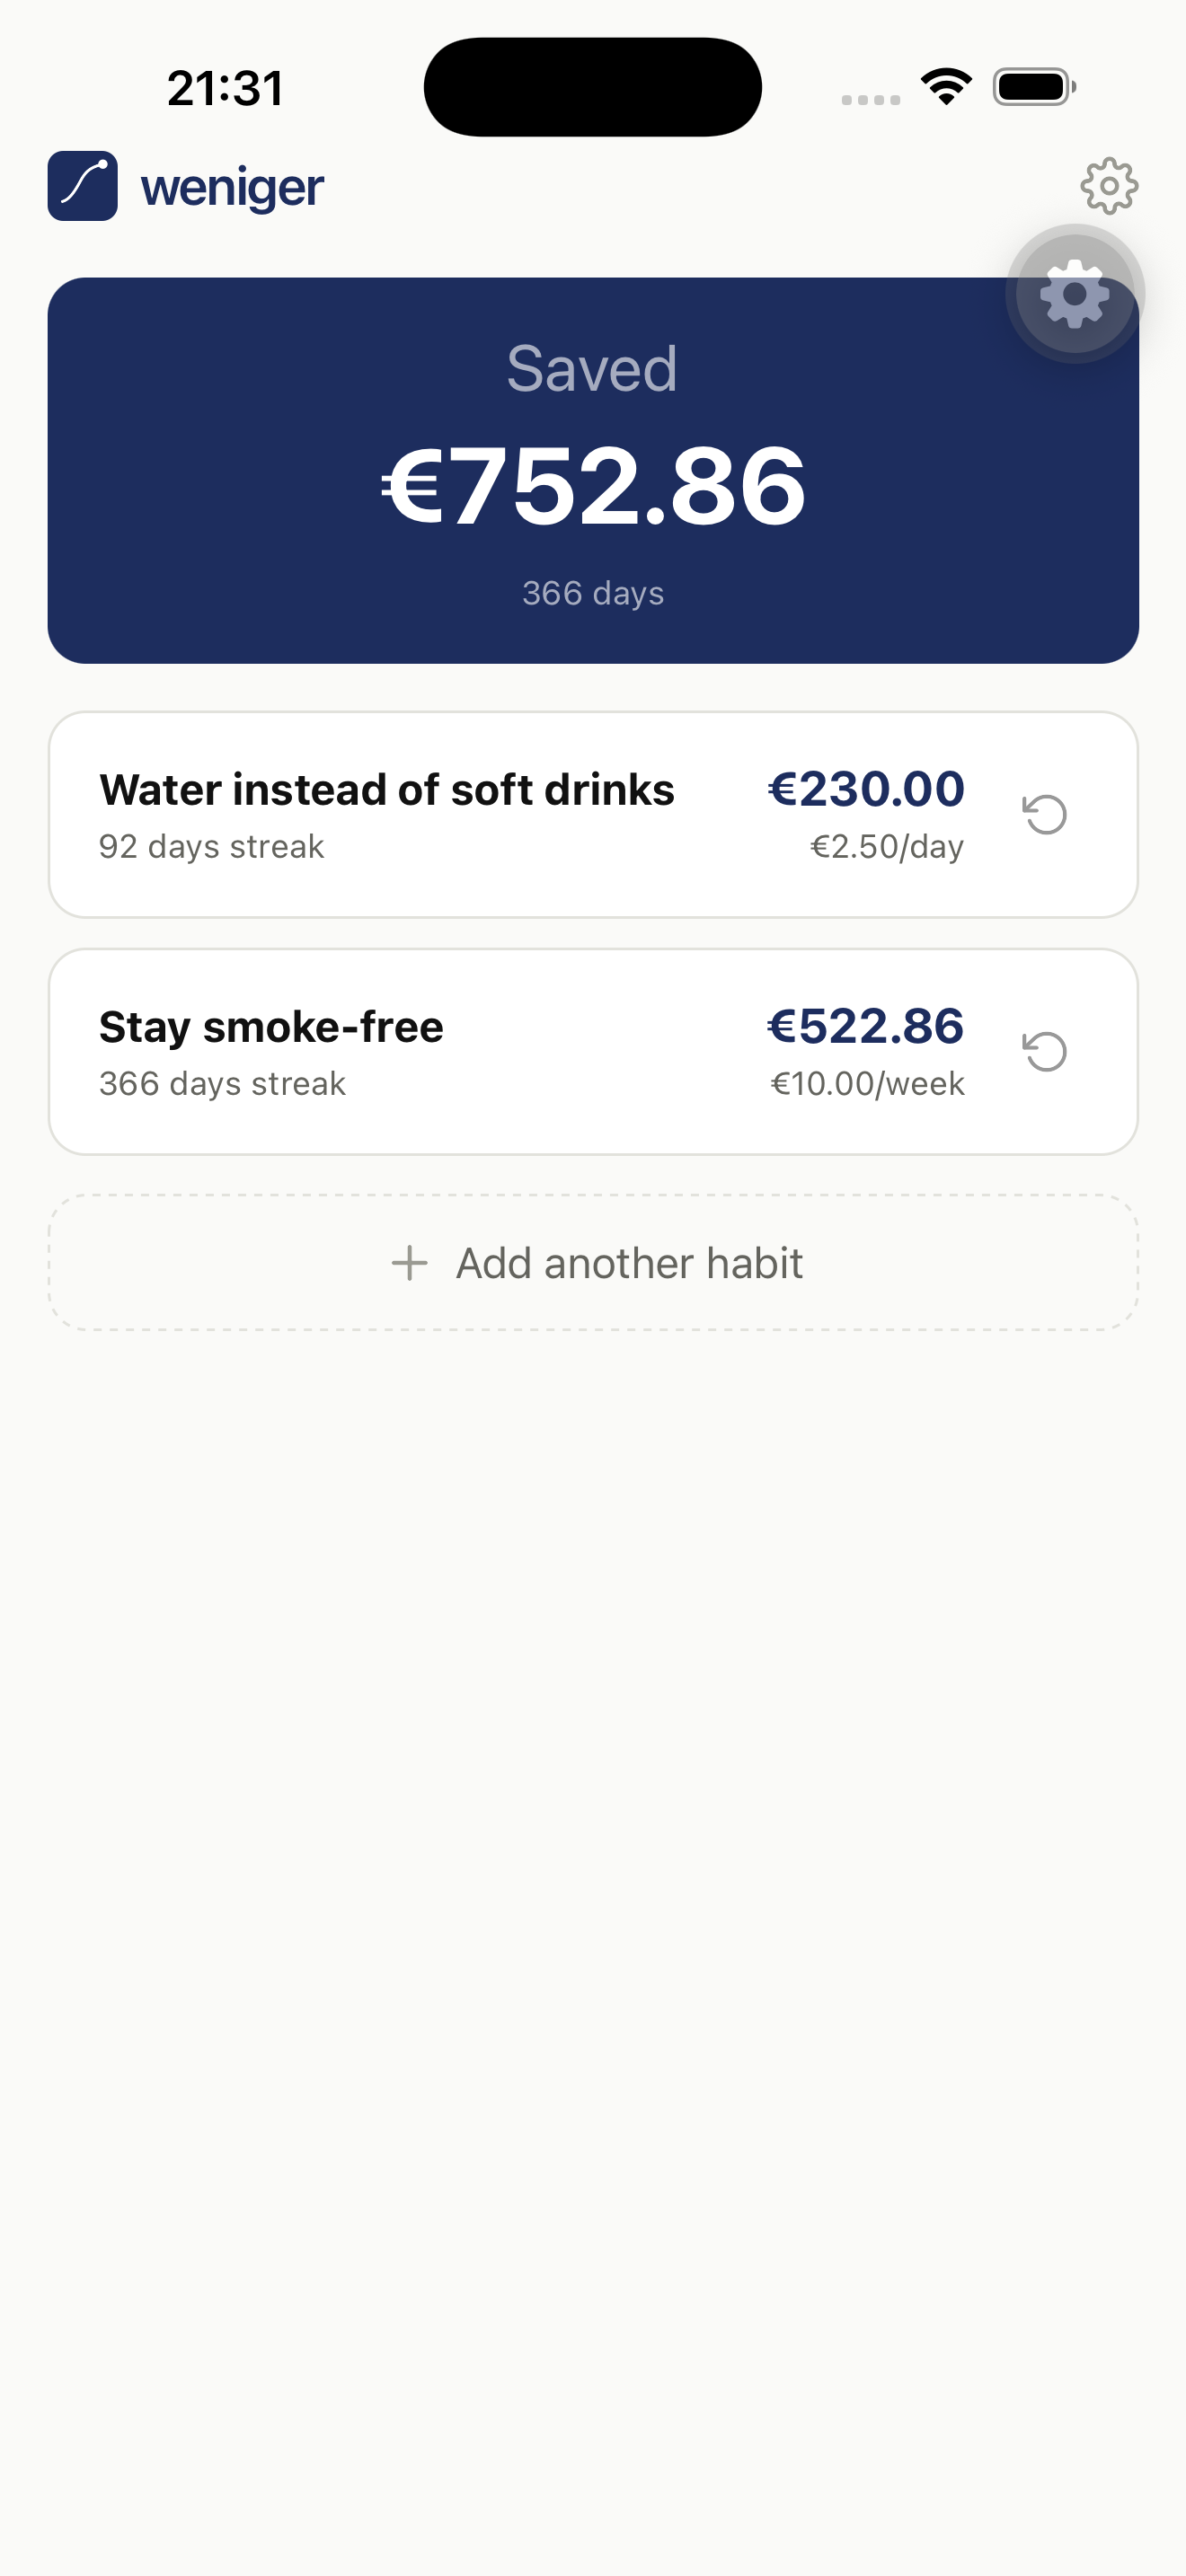Screen dimensions: 1186x2576
Task: Open the Stay smoke-free habit
Action: (271, 1027)
